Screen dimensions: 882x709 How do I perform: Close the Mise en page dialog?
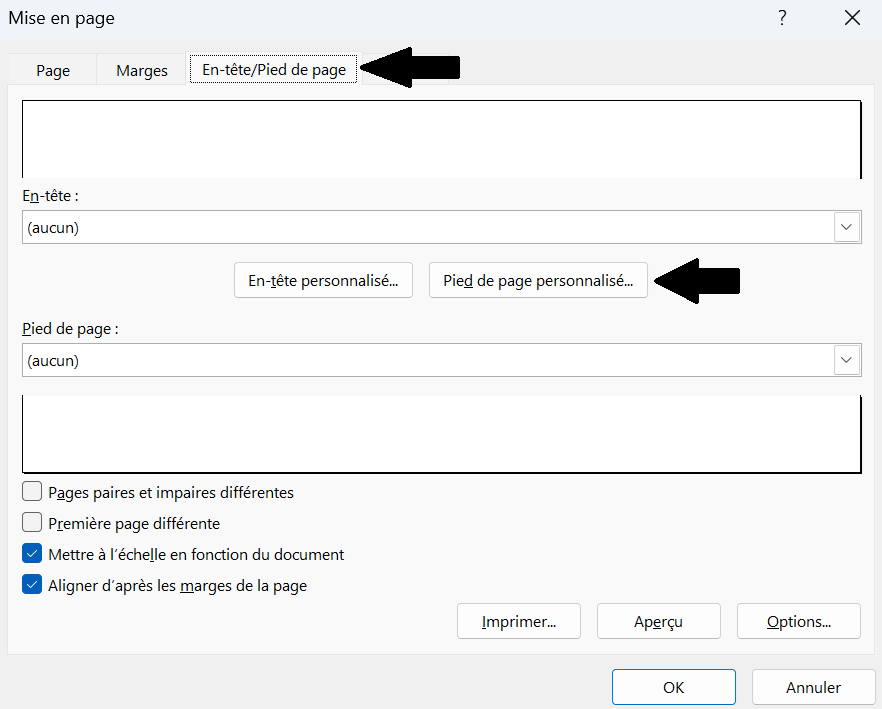pos(852,18)
